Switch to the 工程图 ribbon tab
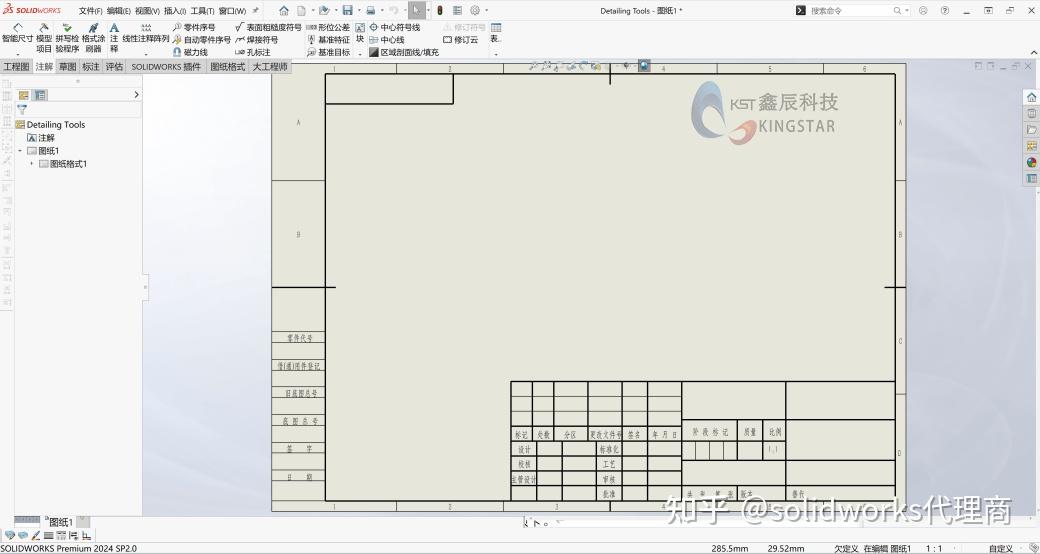Image resolution: width=1040 pixels, height=554 pixels. (x=17, y=66)
